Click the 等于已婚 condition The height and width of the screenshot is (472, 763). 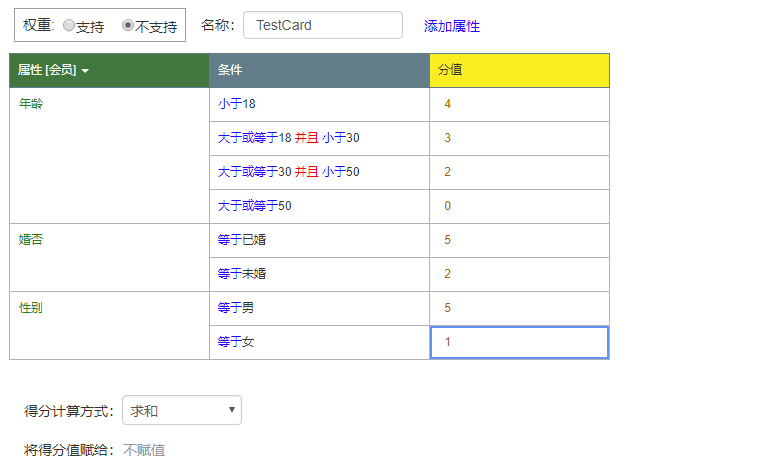[242, 240]
